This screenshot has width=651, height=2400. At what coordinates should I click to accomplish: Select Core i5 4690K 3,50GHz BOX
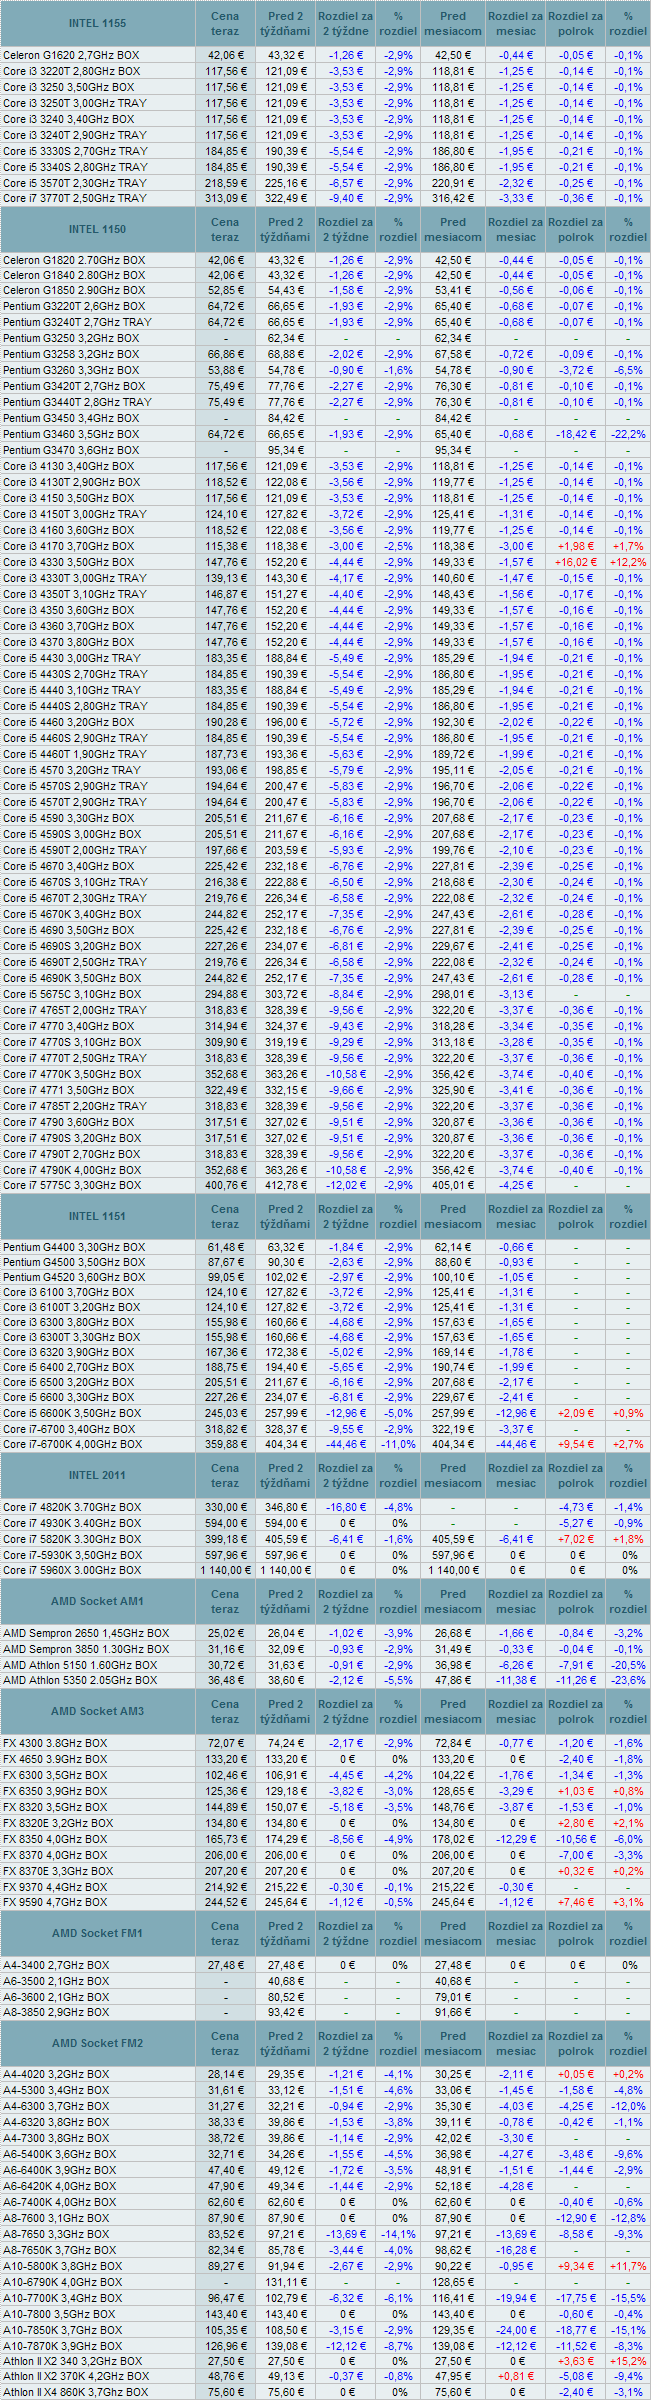pos(71,978)
